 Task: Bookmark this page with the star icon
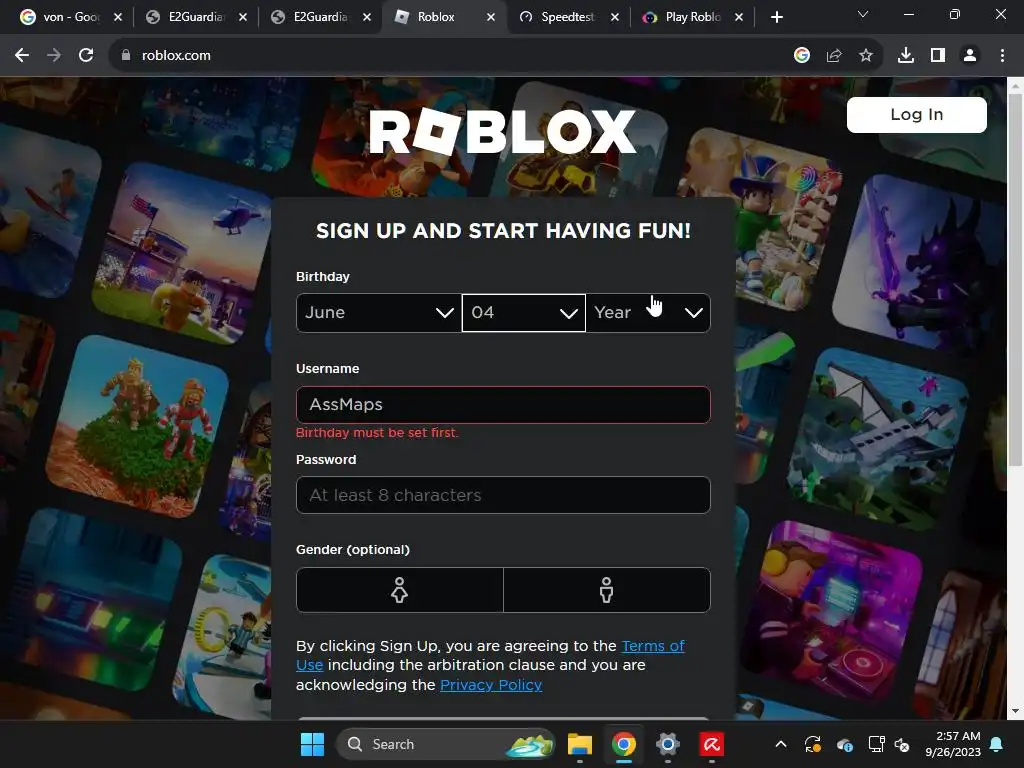tap(866, 56)
